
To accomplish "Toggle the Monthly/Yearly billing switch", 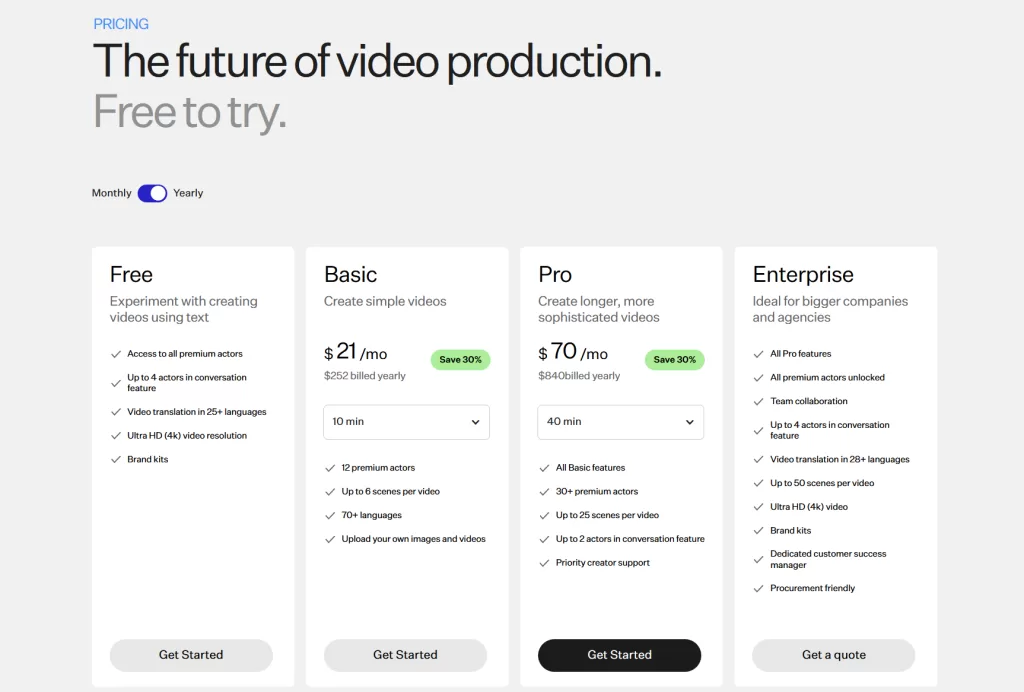I will point(152,193).
